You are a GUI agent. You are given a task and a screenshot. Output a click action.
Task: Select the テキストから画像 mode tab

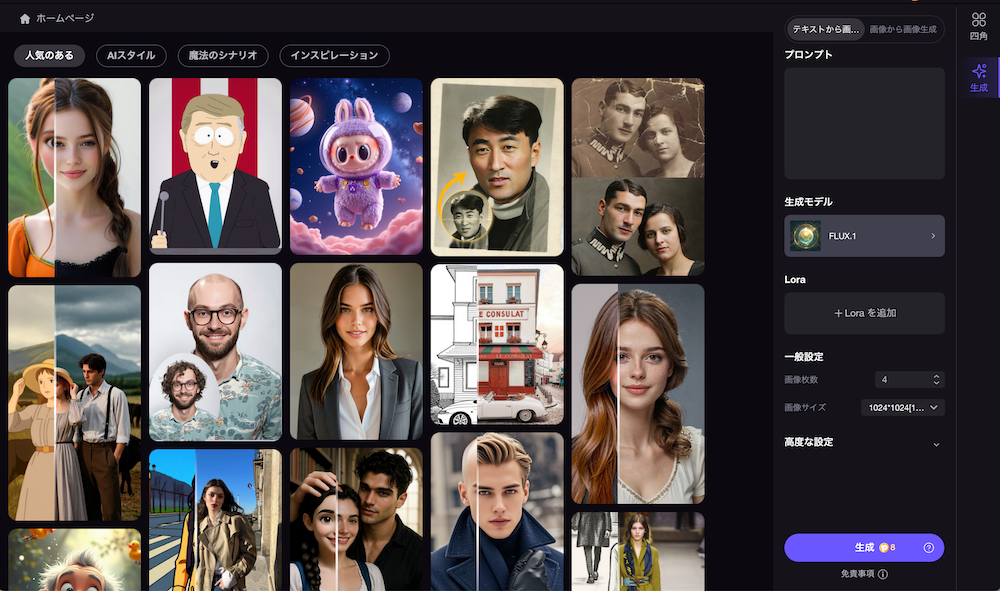click(x=826, y=29)
